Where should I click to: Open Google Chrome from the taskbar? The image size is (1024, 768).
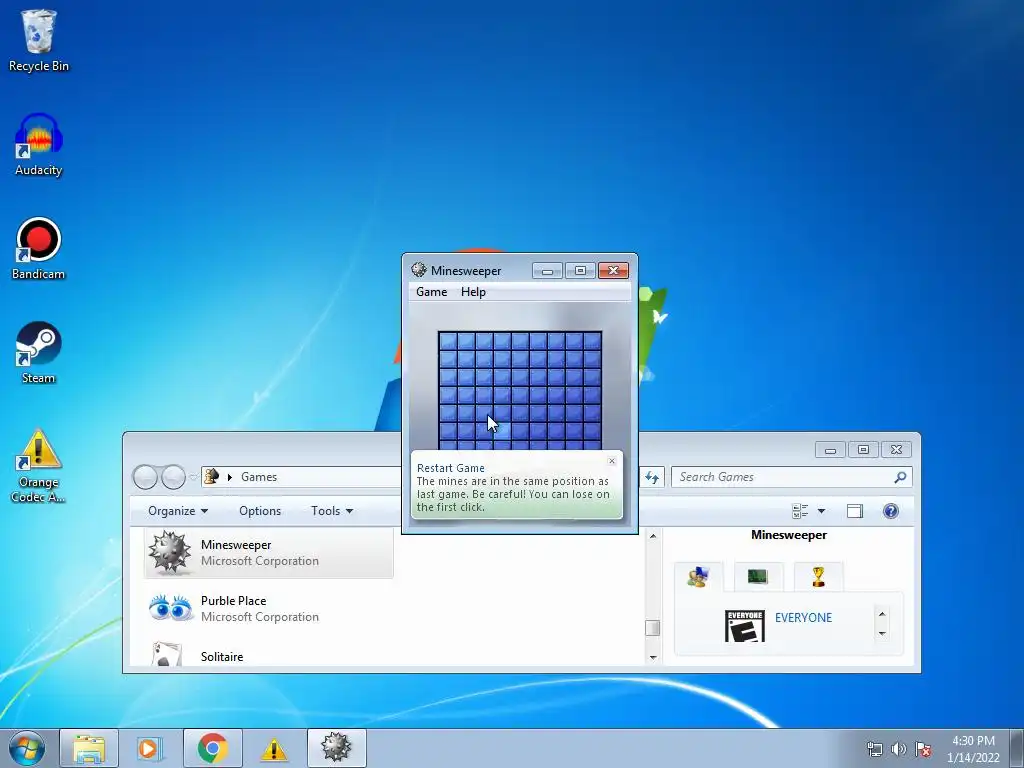[213, 748]
